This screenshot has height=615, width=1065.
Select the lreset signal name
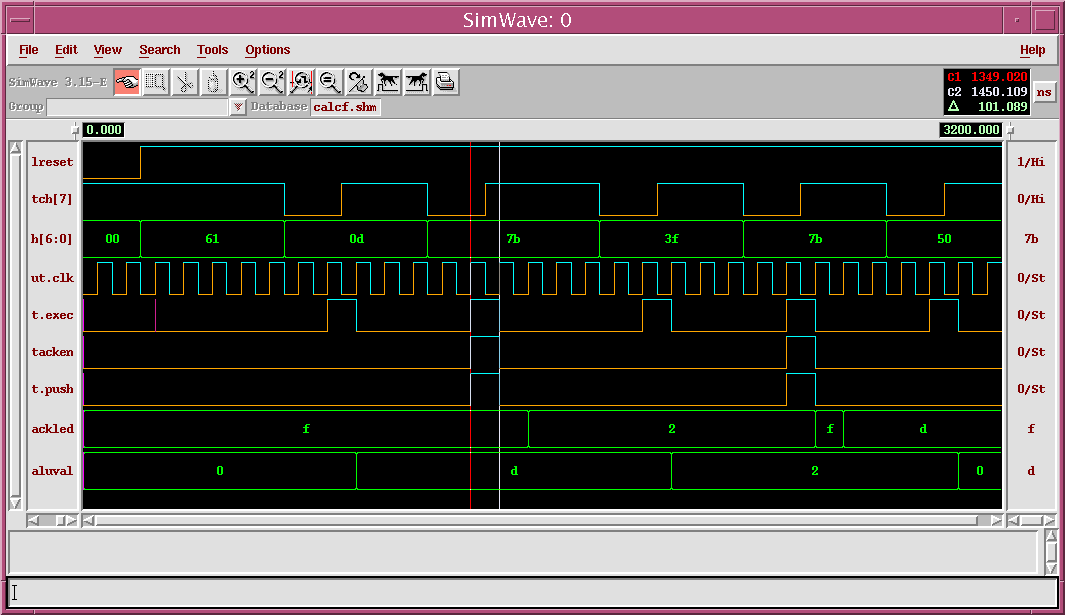tap(52, 162)
